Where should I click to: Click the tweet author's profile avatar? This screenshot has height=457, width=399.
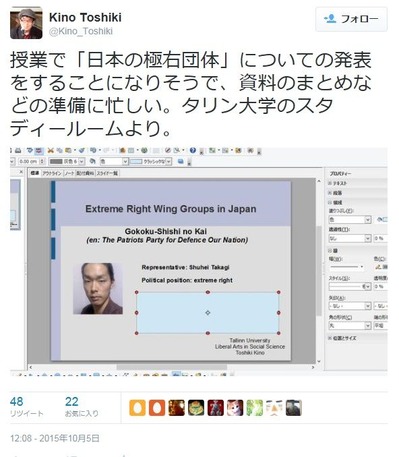point(26,23)
